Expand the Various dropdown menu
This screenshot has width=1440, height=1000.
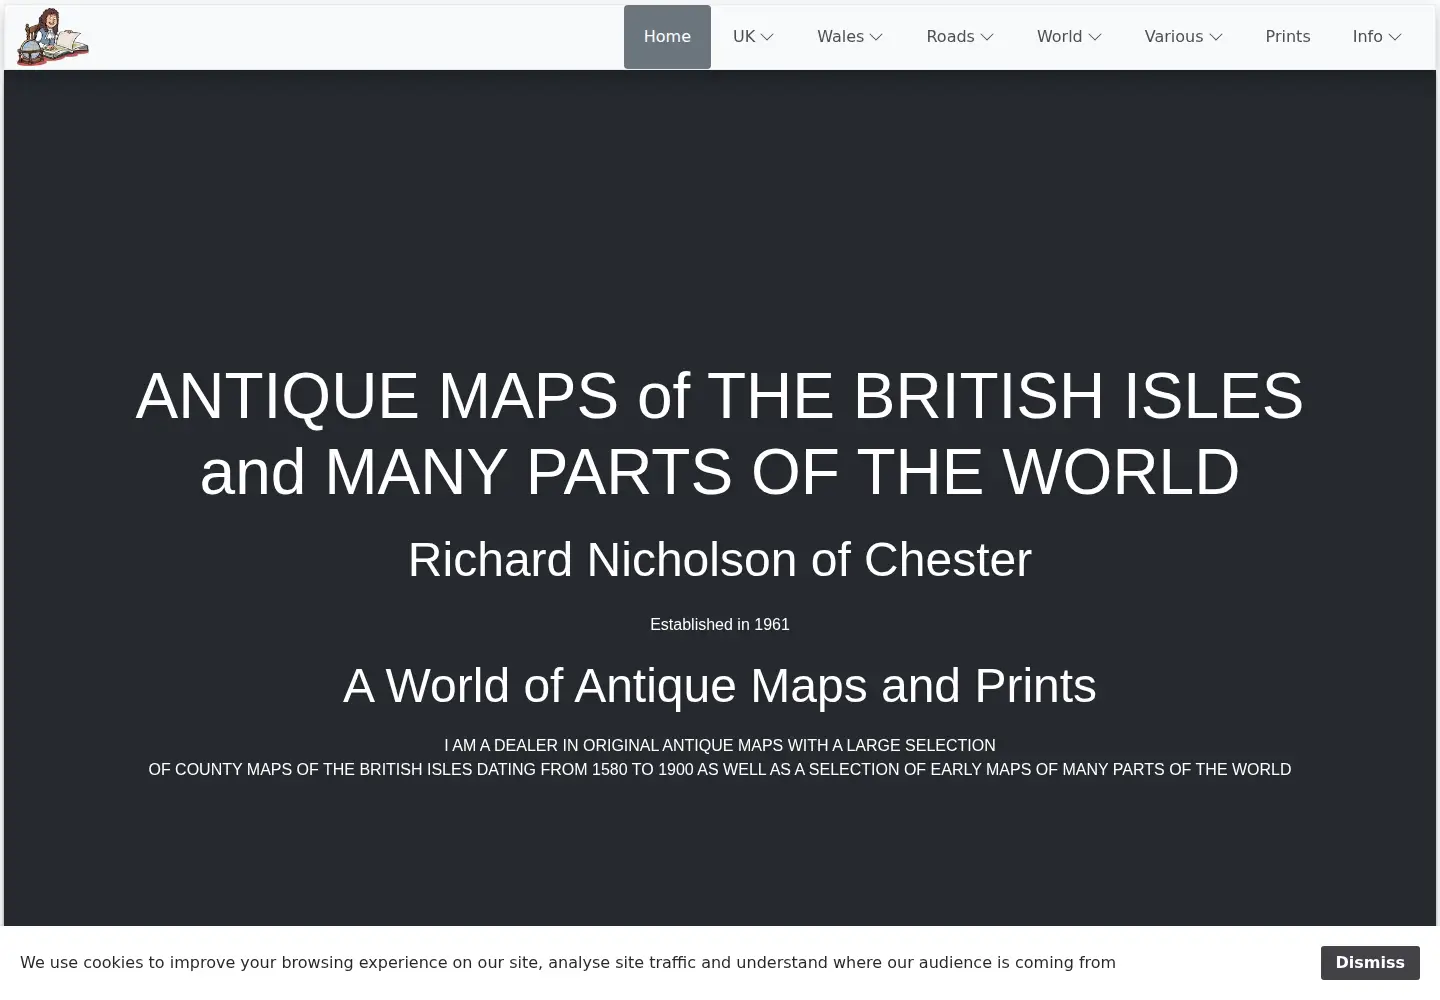pyautogui.click(x=1184, y=37)
